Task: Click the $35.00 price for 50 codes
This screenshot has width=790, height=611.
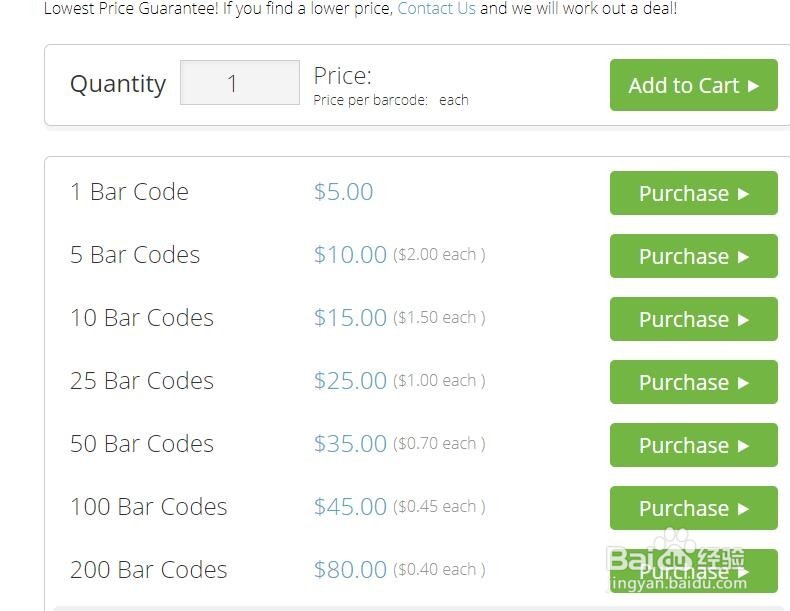Action: tap(350, 443)
